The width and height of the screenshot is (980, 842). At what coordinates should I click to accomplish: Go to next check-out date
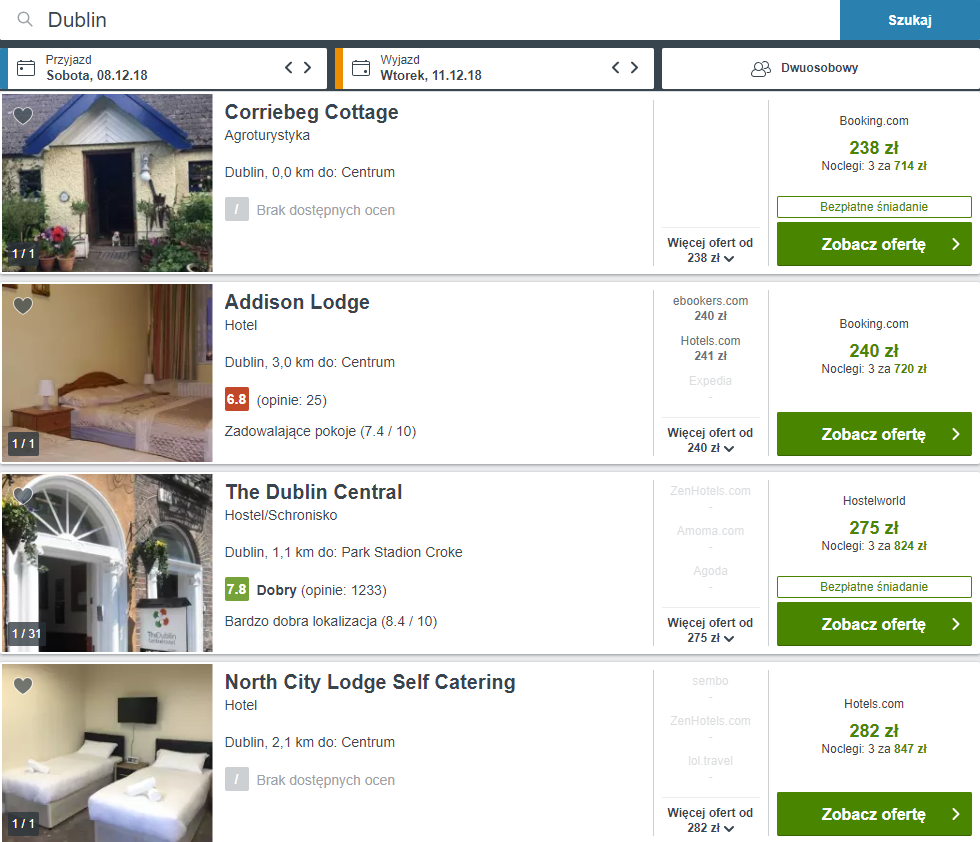[x=634, y=68]
